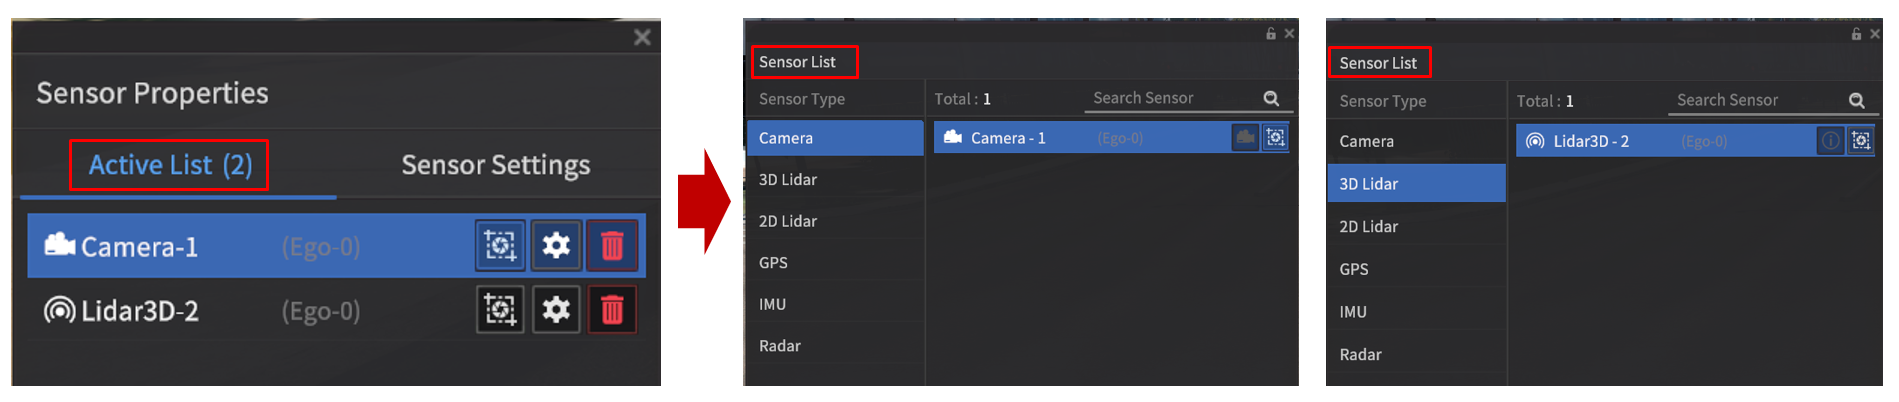The width and height of the screenshot is (1899, 402).
Task: Open the Sensor Settings tab
Action: pyautogui.click(x=495, y=165)
